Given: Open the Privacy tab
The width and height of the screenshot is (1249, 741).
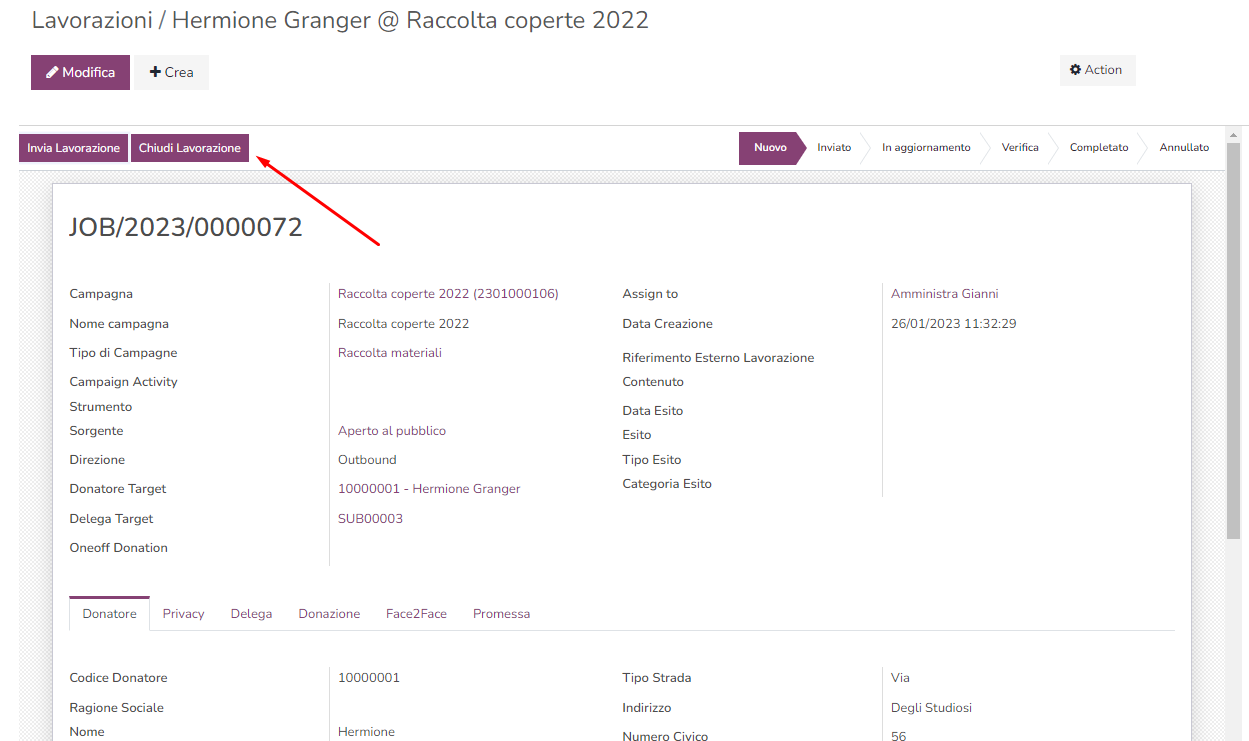Looking at the screenshot, I should tap(183, 614).
